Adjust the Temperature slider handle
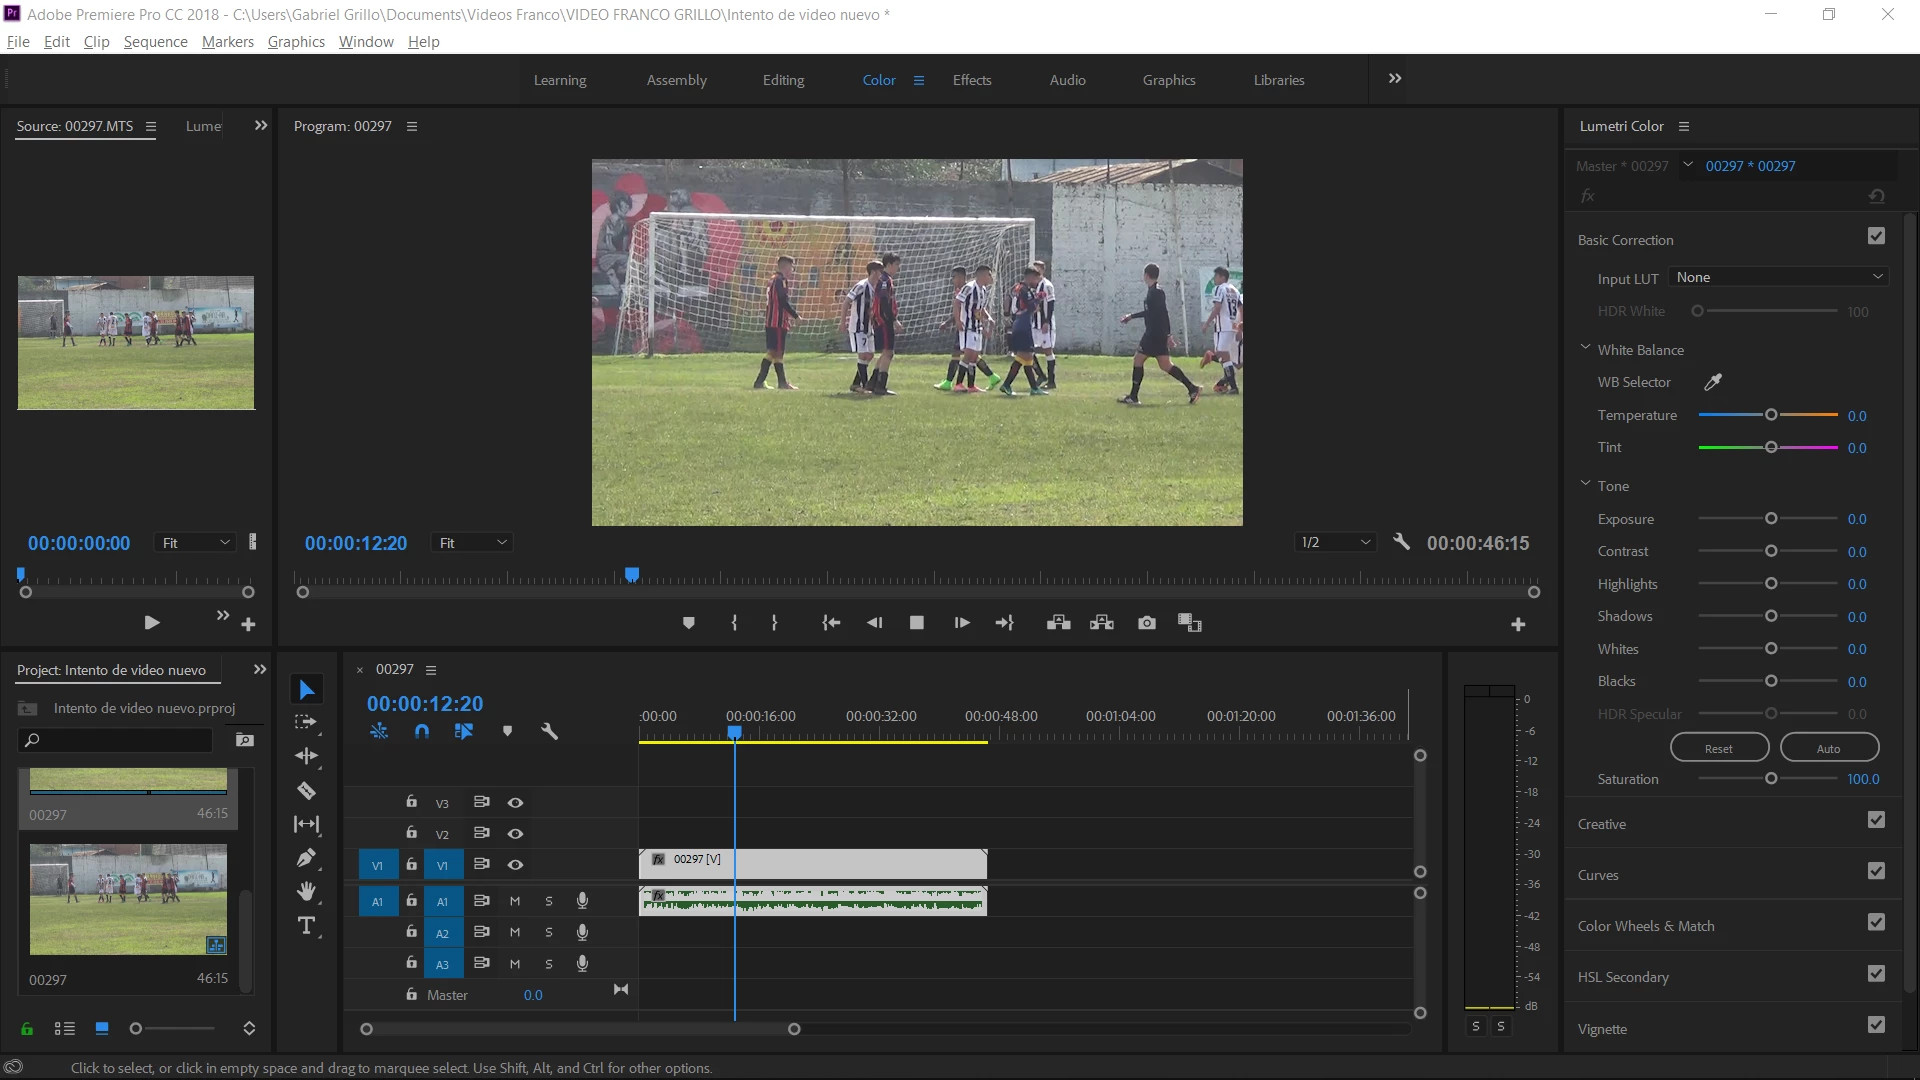1920x1080 pixels. (x=1771, y=415)
